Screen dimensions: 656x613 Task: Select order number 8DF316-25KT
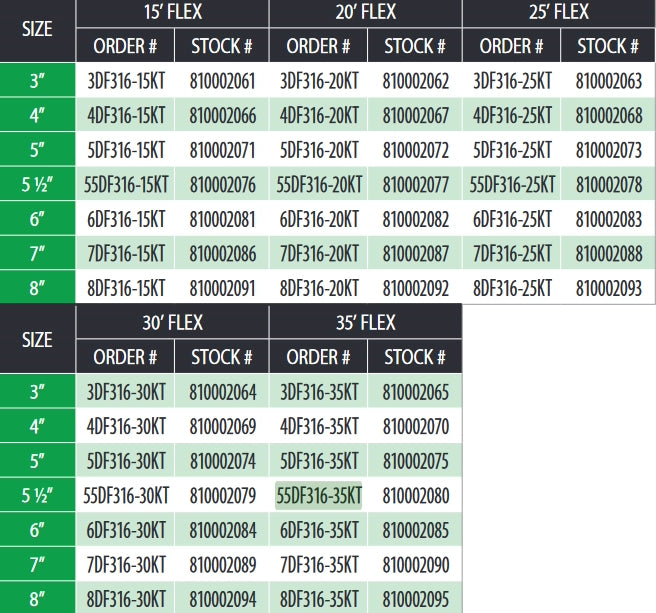(x=512, y=288)
